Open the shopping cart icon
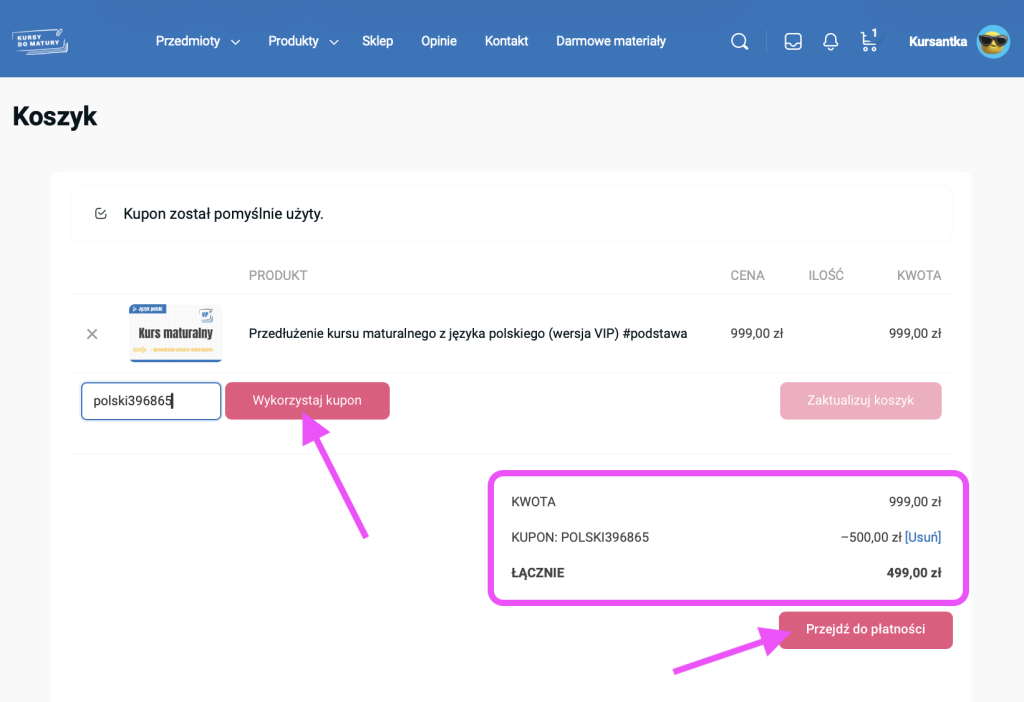 pos(868,42)
